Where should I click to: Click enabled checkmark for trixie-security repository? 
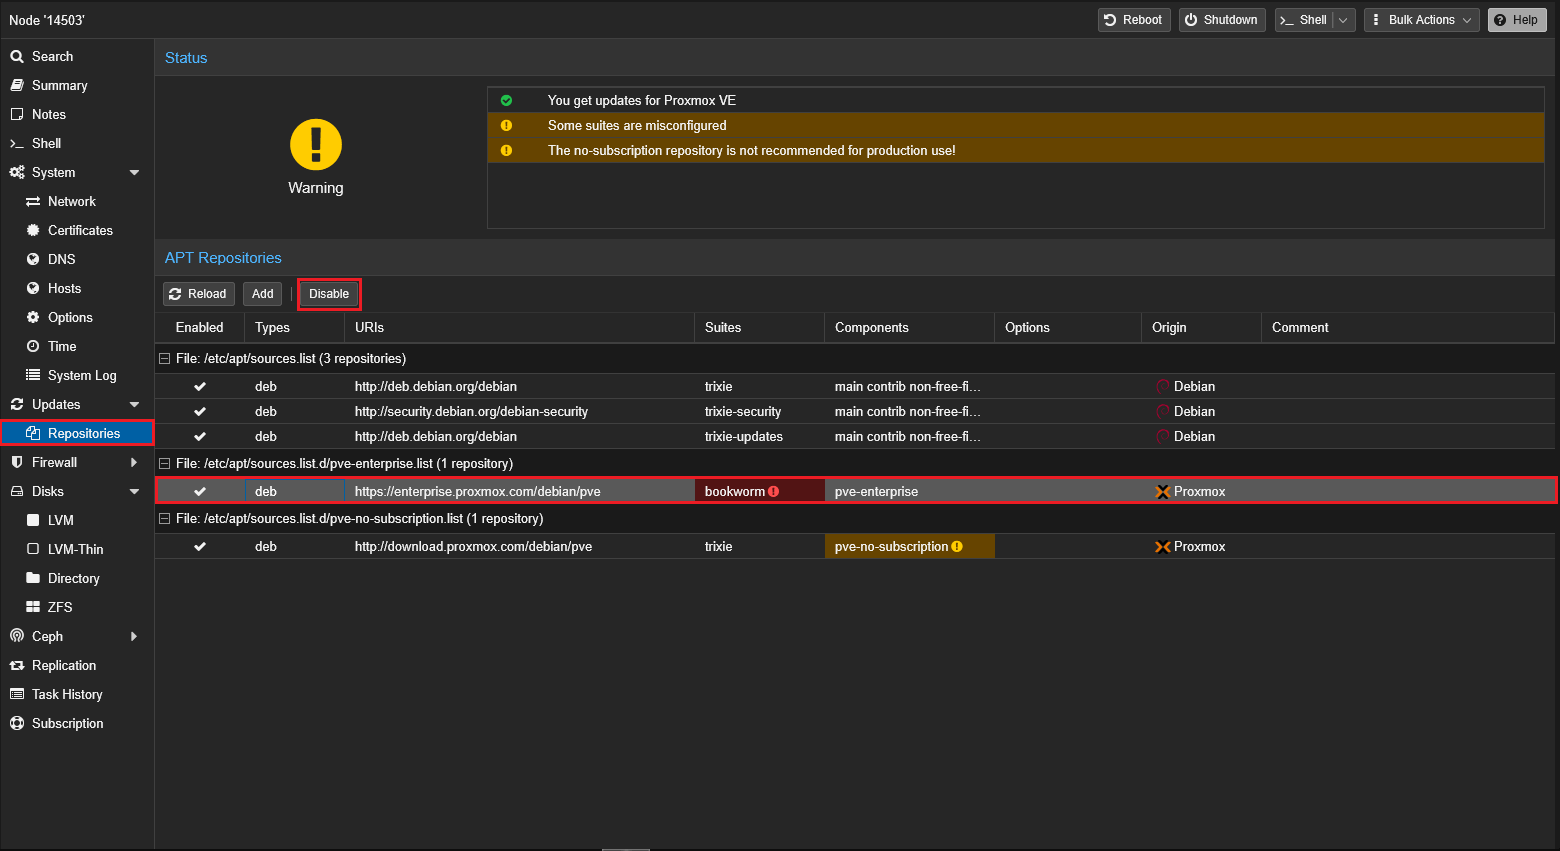tap(200, 411)
